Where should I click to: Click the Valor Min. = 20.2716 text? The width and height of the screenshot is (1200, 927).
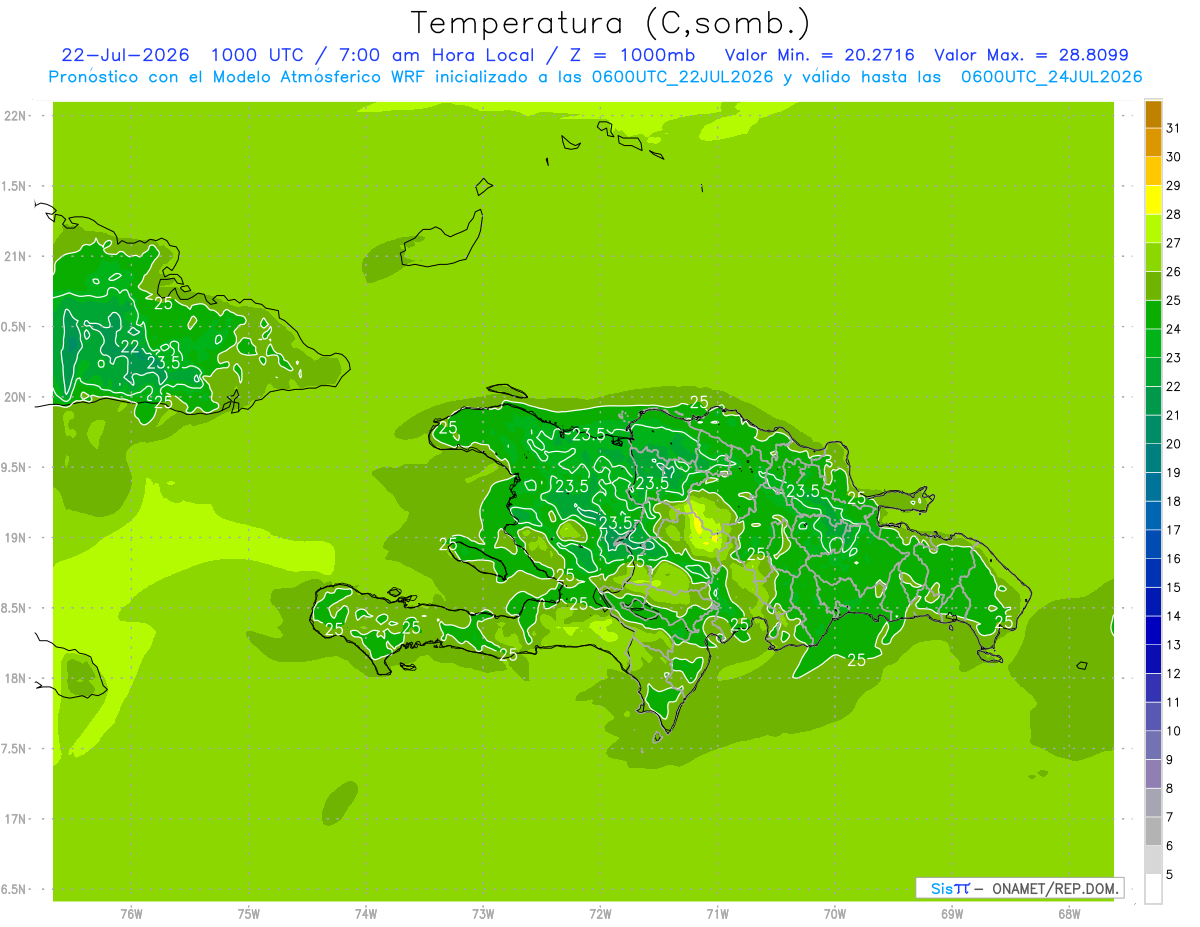[x=820, y=55]
